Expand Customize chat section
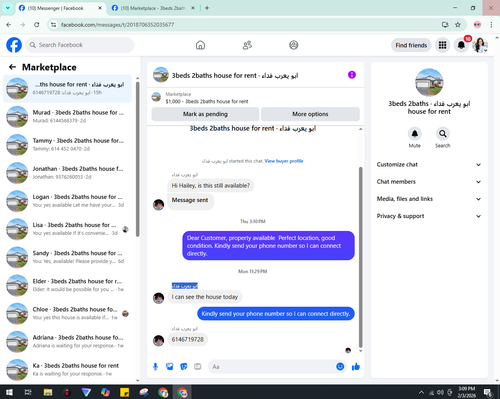 tap(429, 165)
